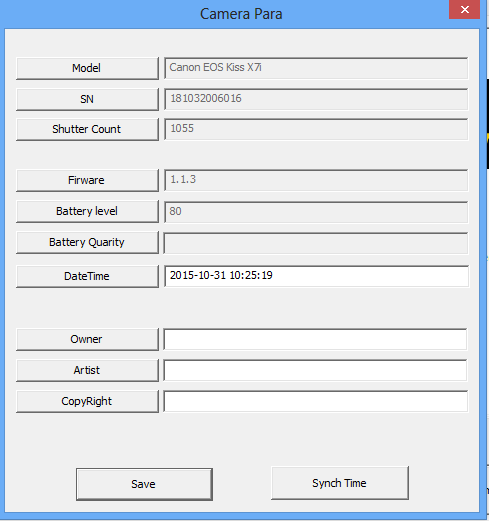This screenshot has height=521, width=489.
Task: Click the Battery Quarity button
Action: tap(87, 242)
